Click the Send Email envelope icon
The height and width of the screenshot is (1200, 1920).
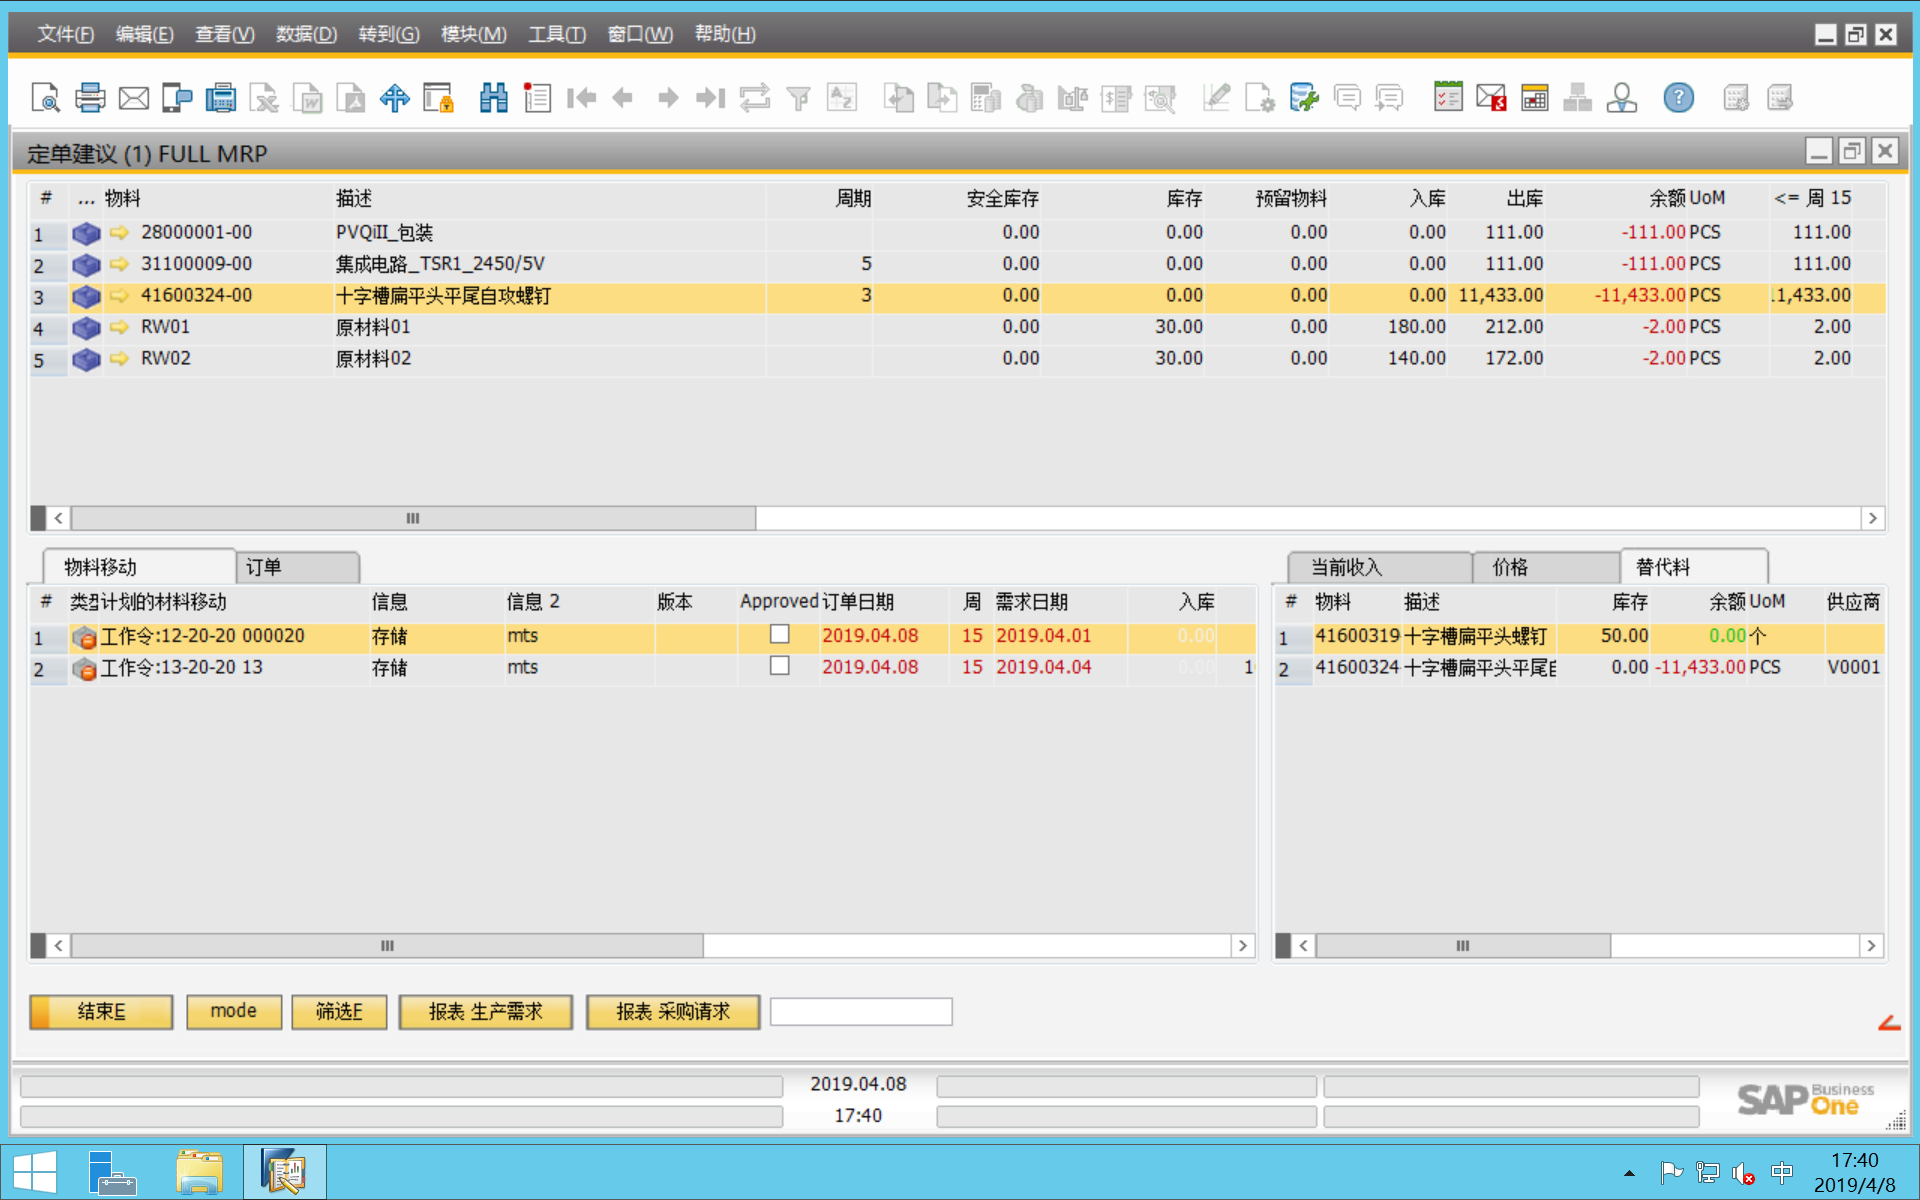click(134, 98)
